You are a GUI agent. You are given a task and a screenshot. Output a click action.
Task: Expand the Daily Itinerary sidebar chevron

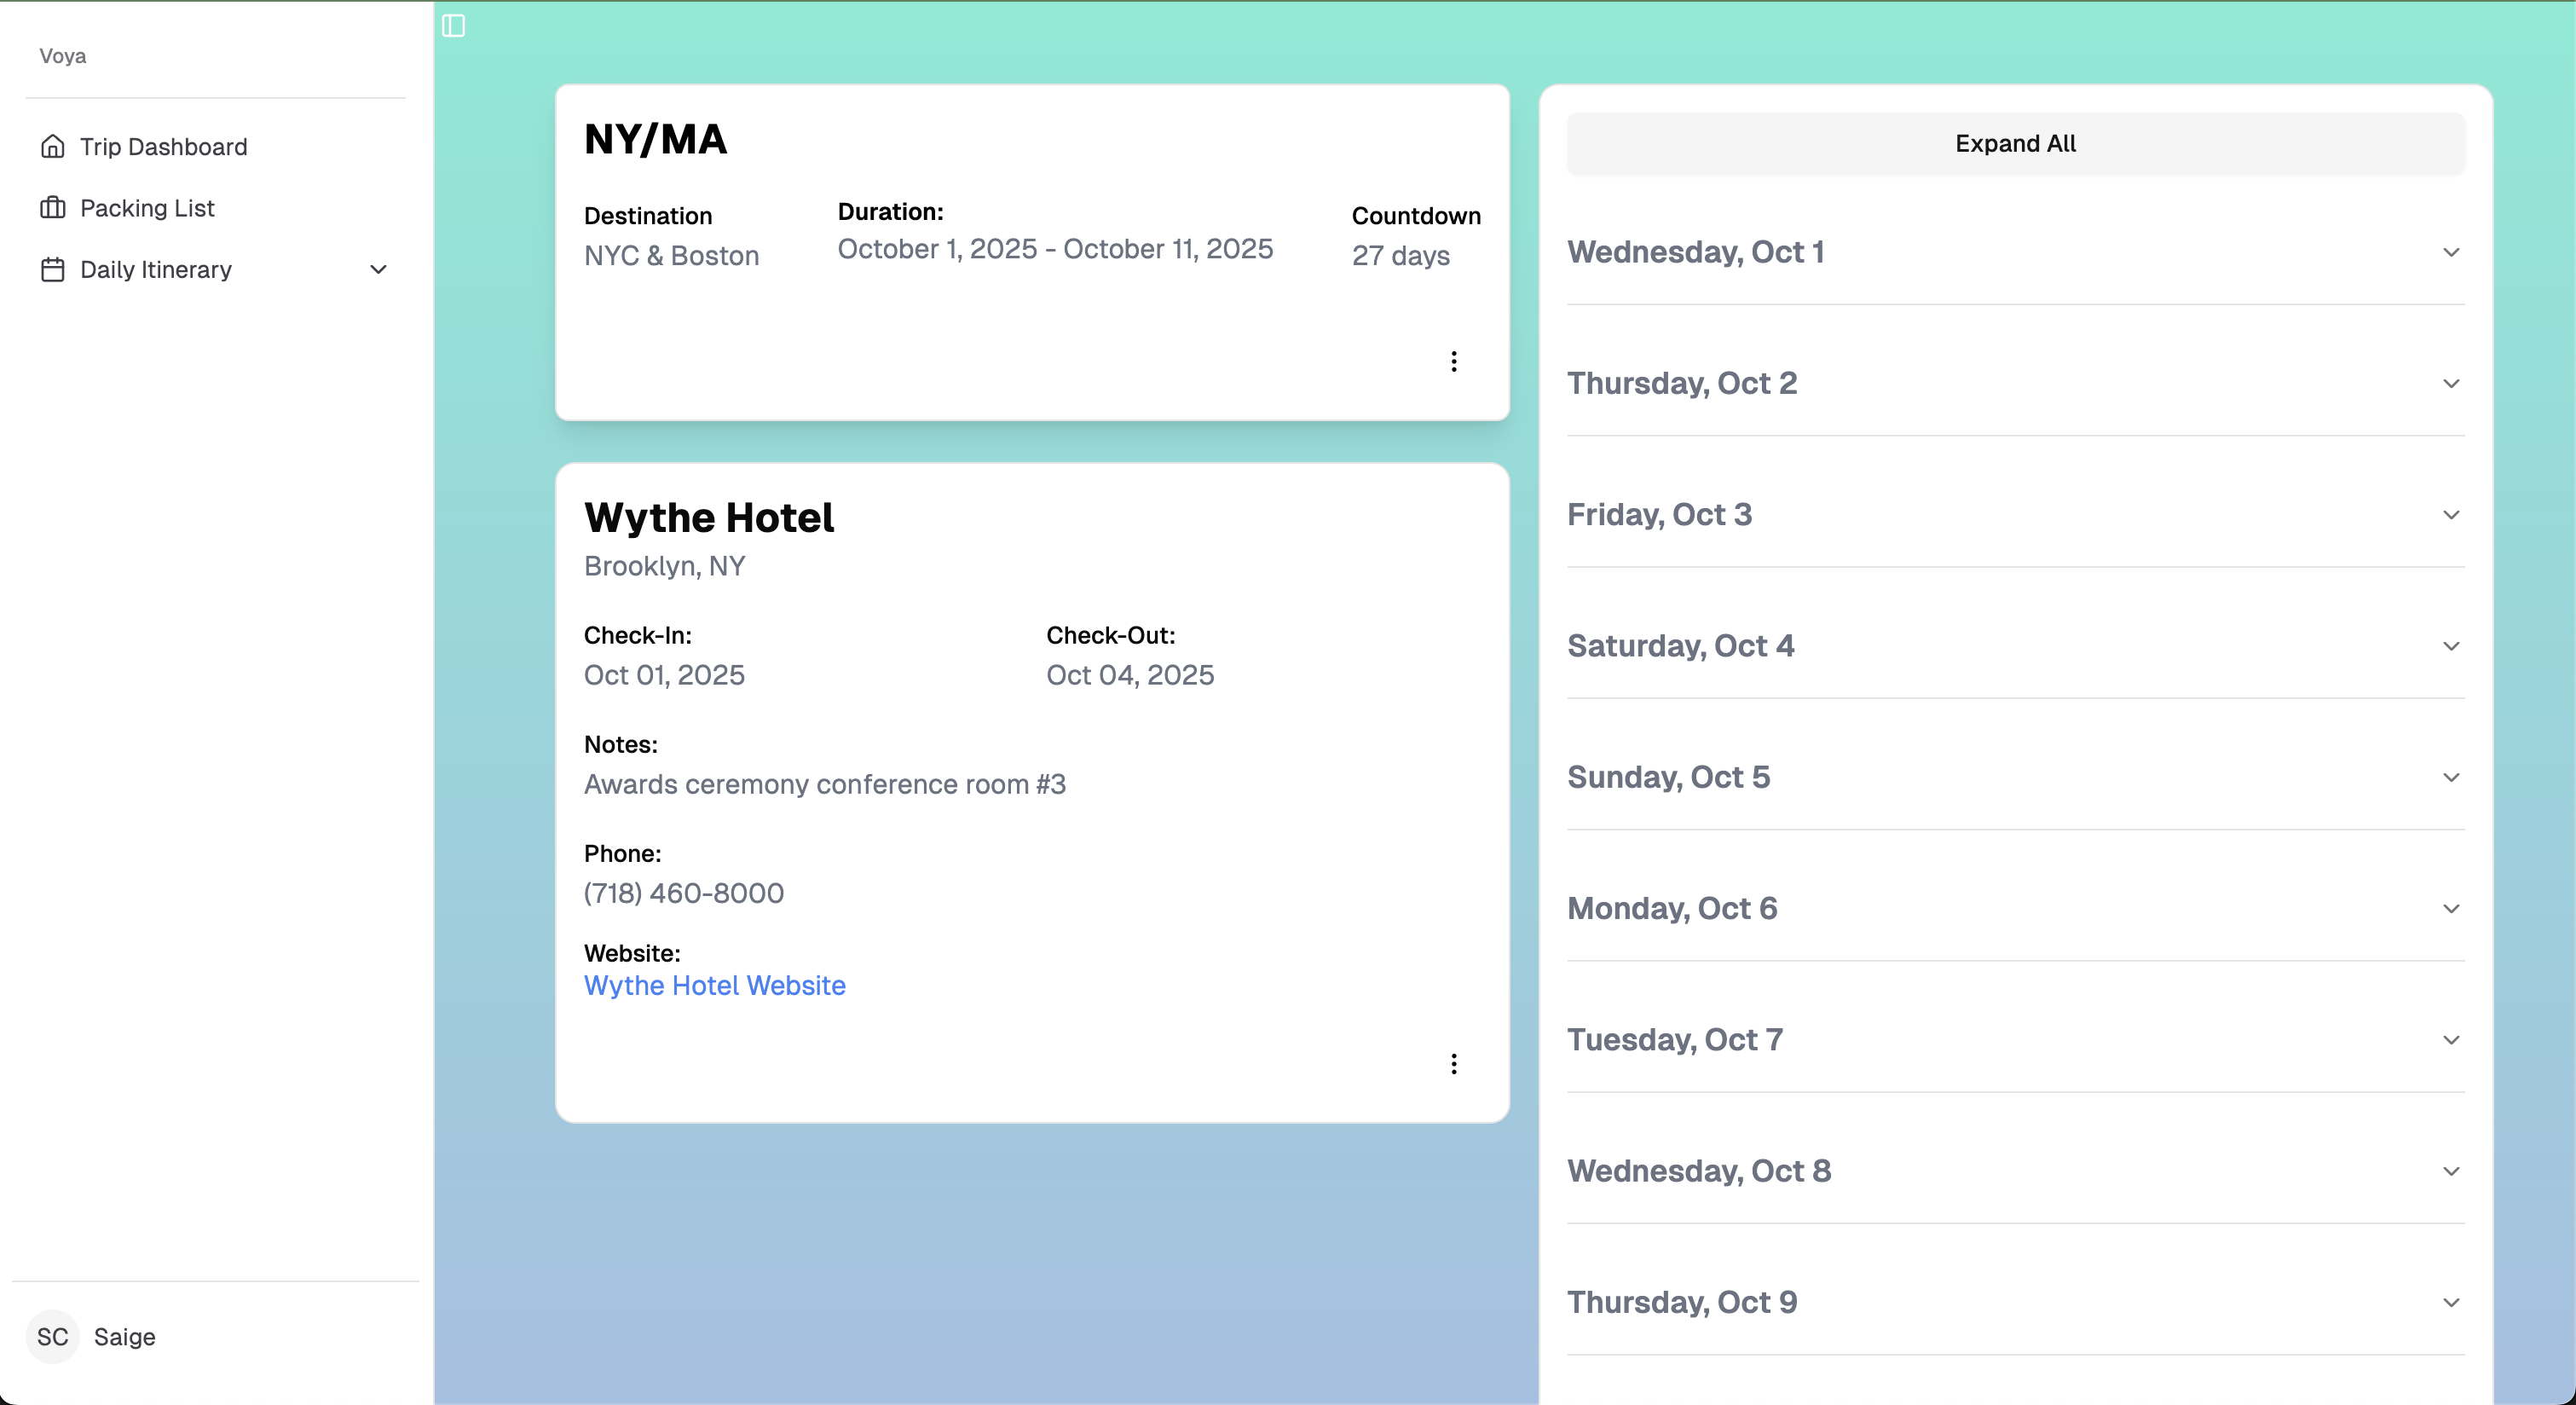(x=378, y=270)
